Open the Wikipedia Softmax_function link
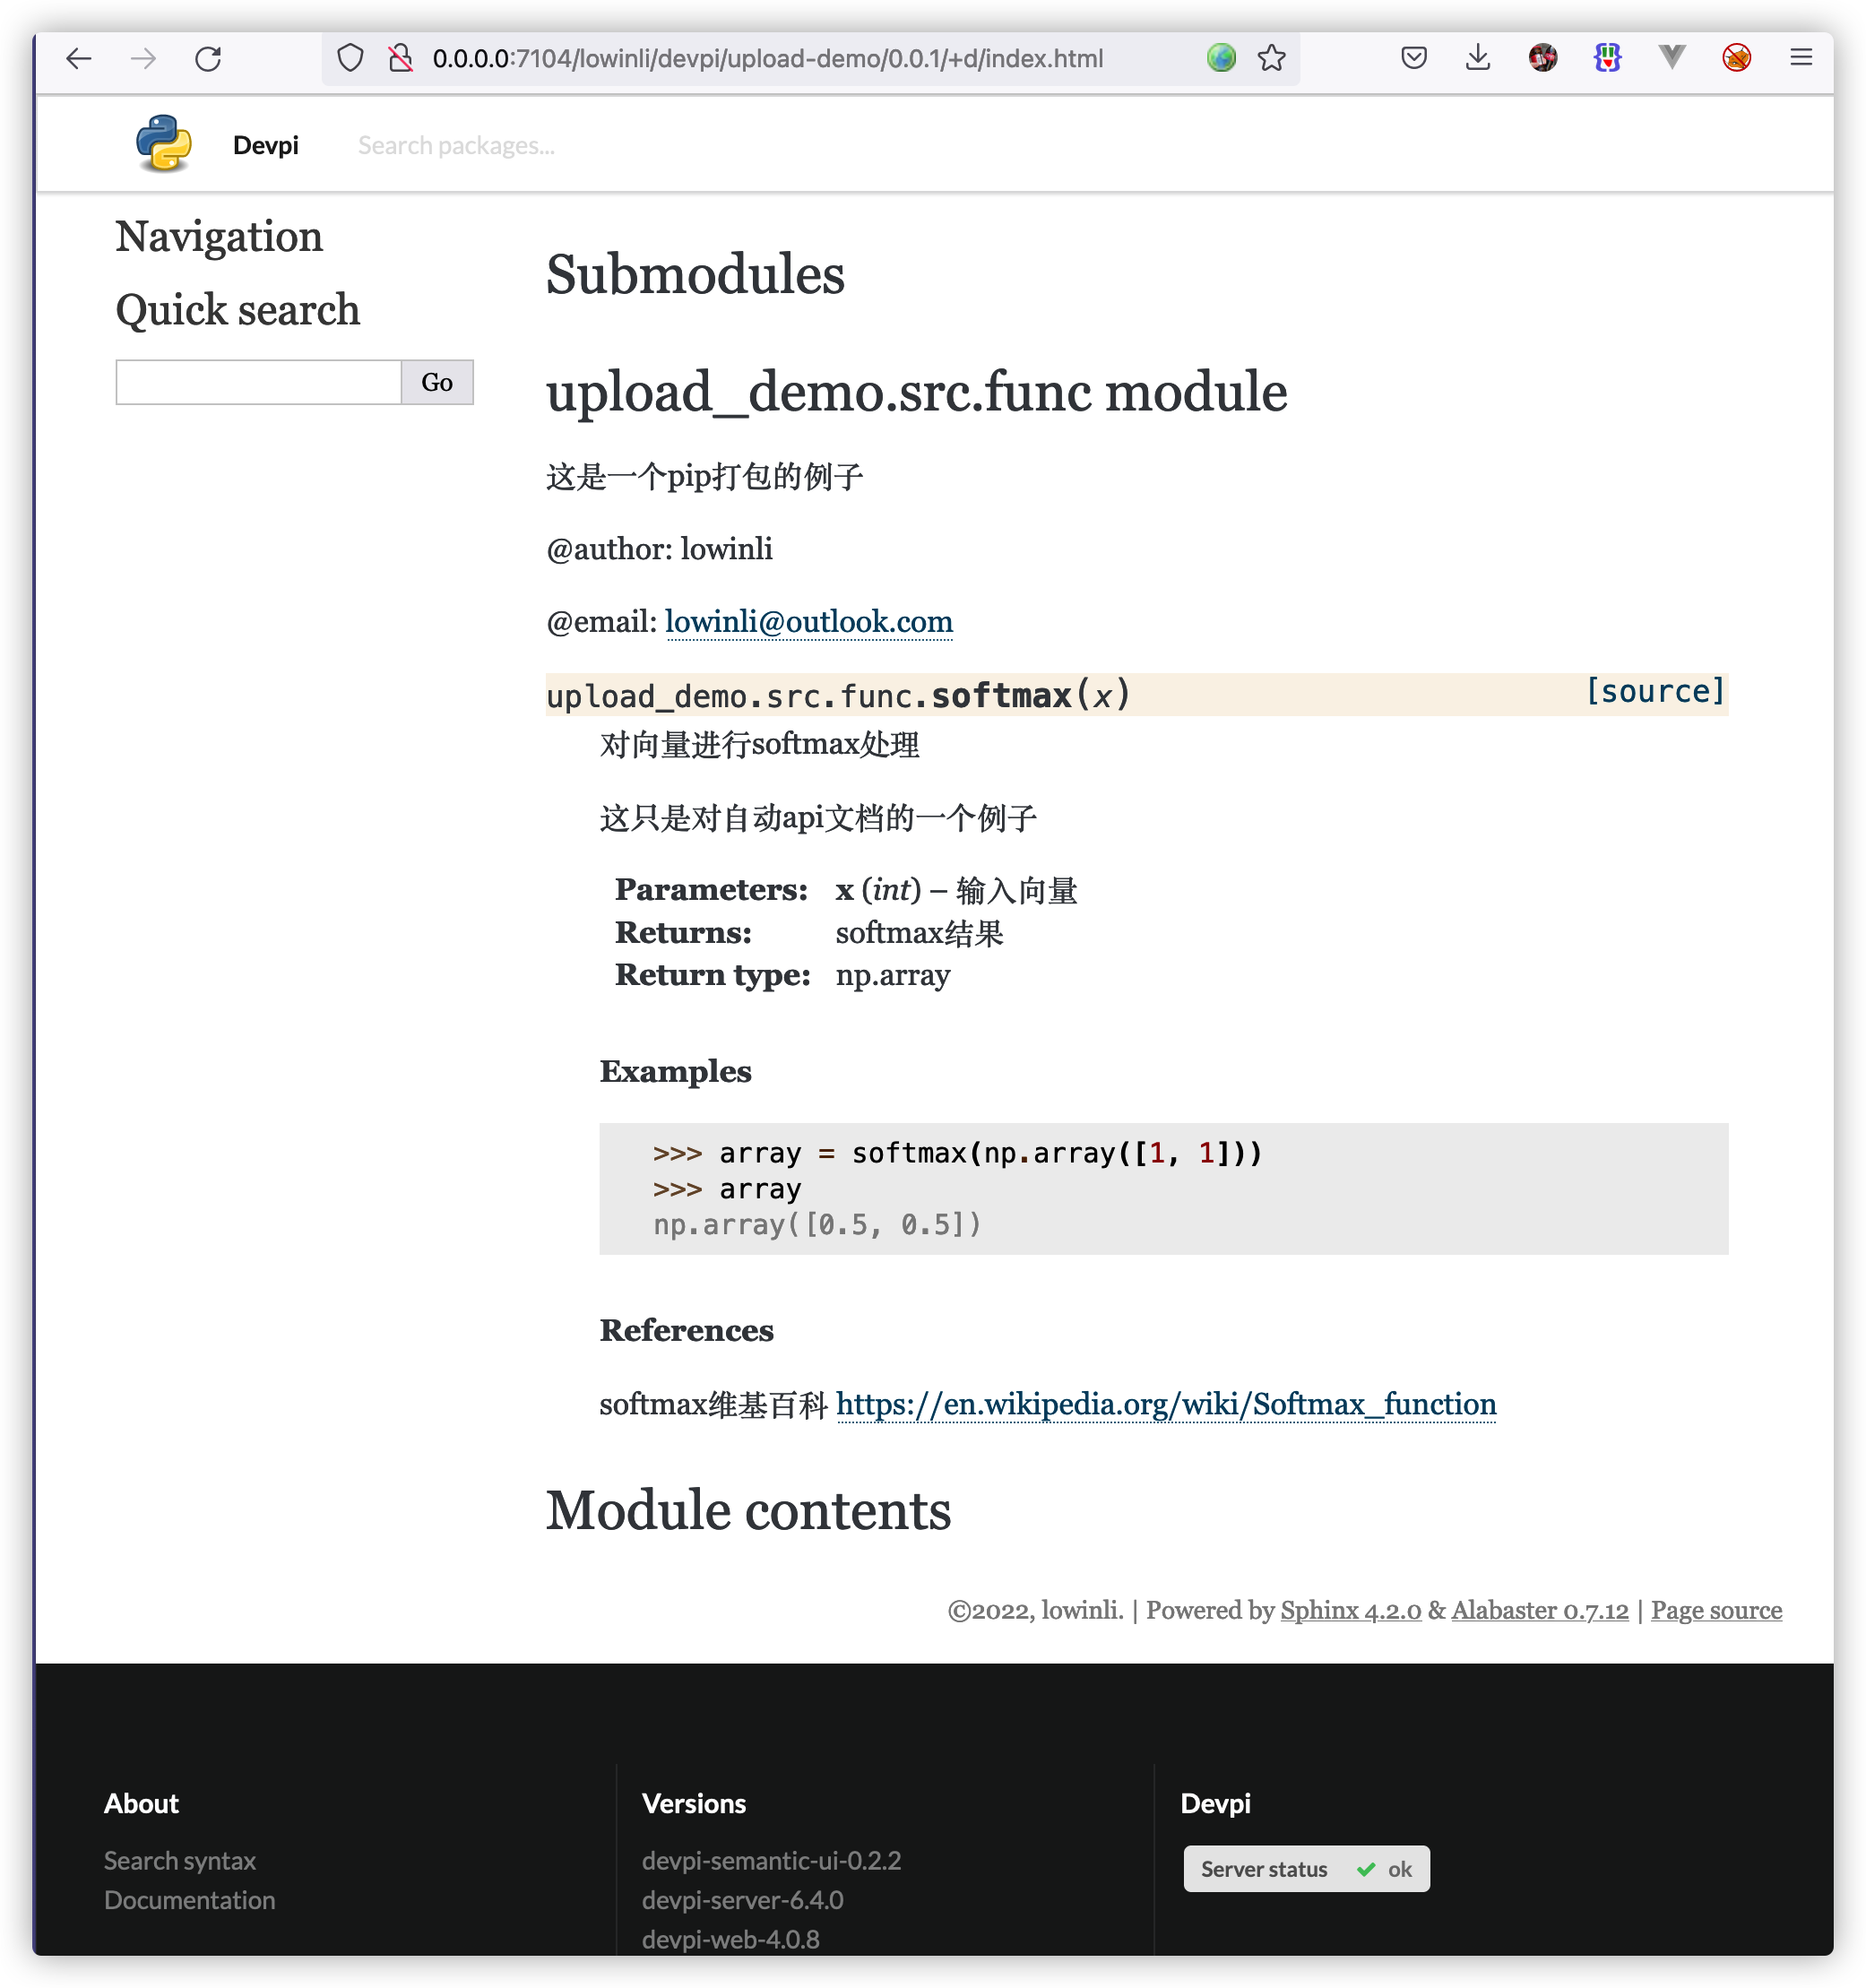 1165,1404
